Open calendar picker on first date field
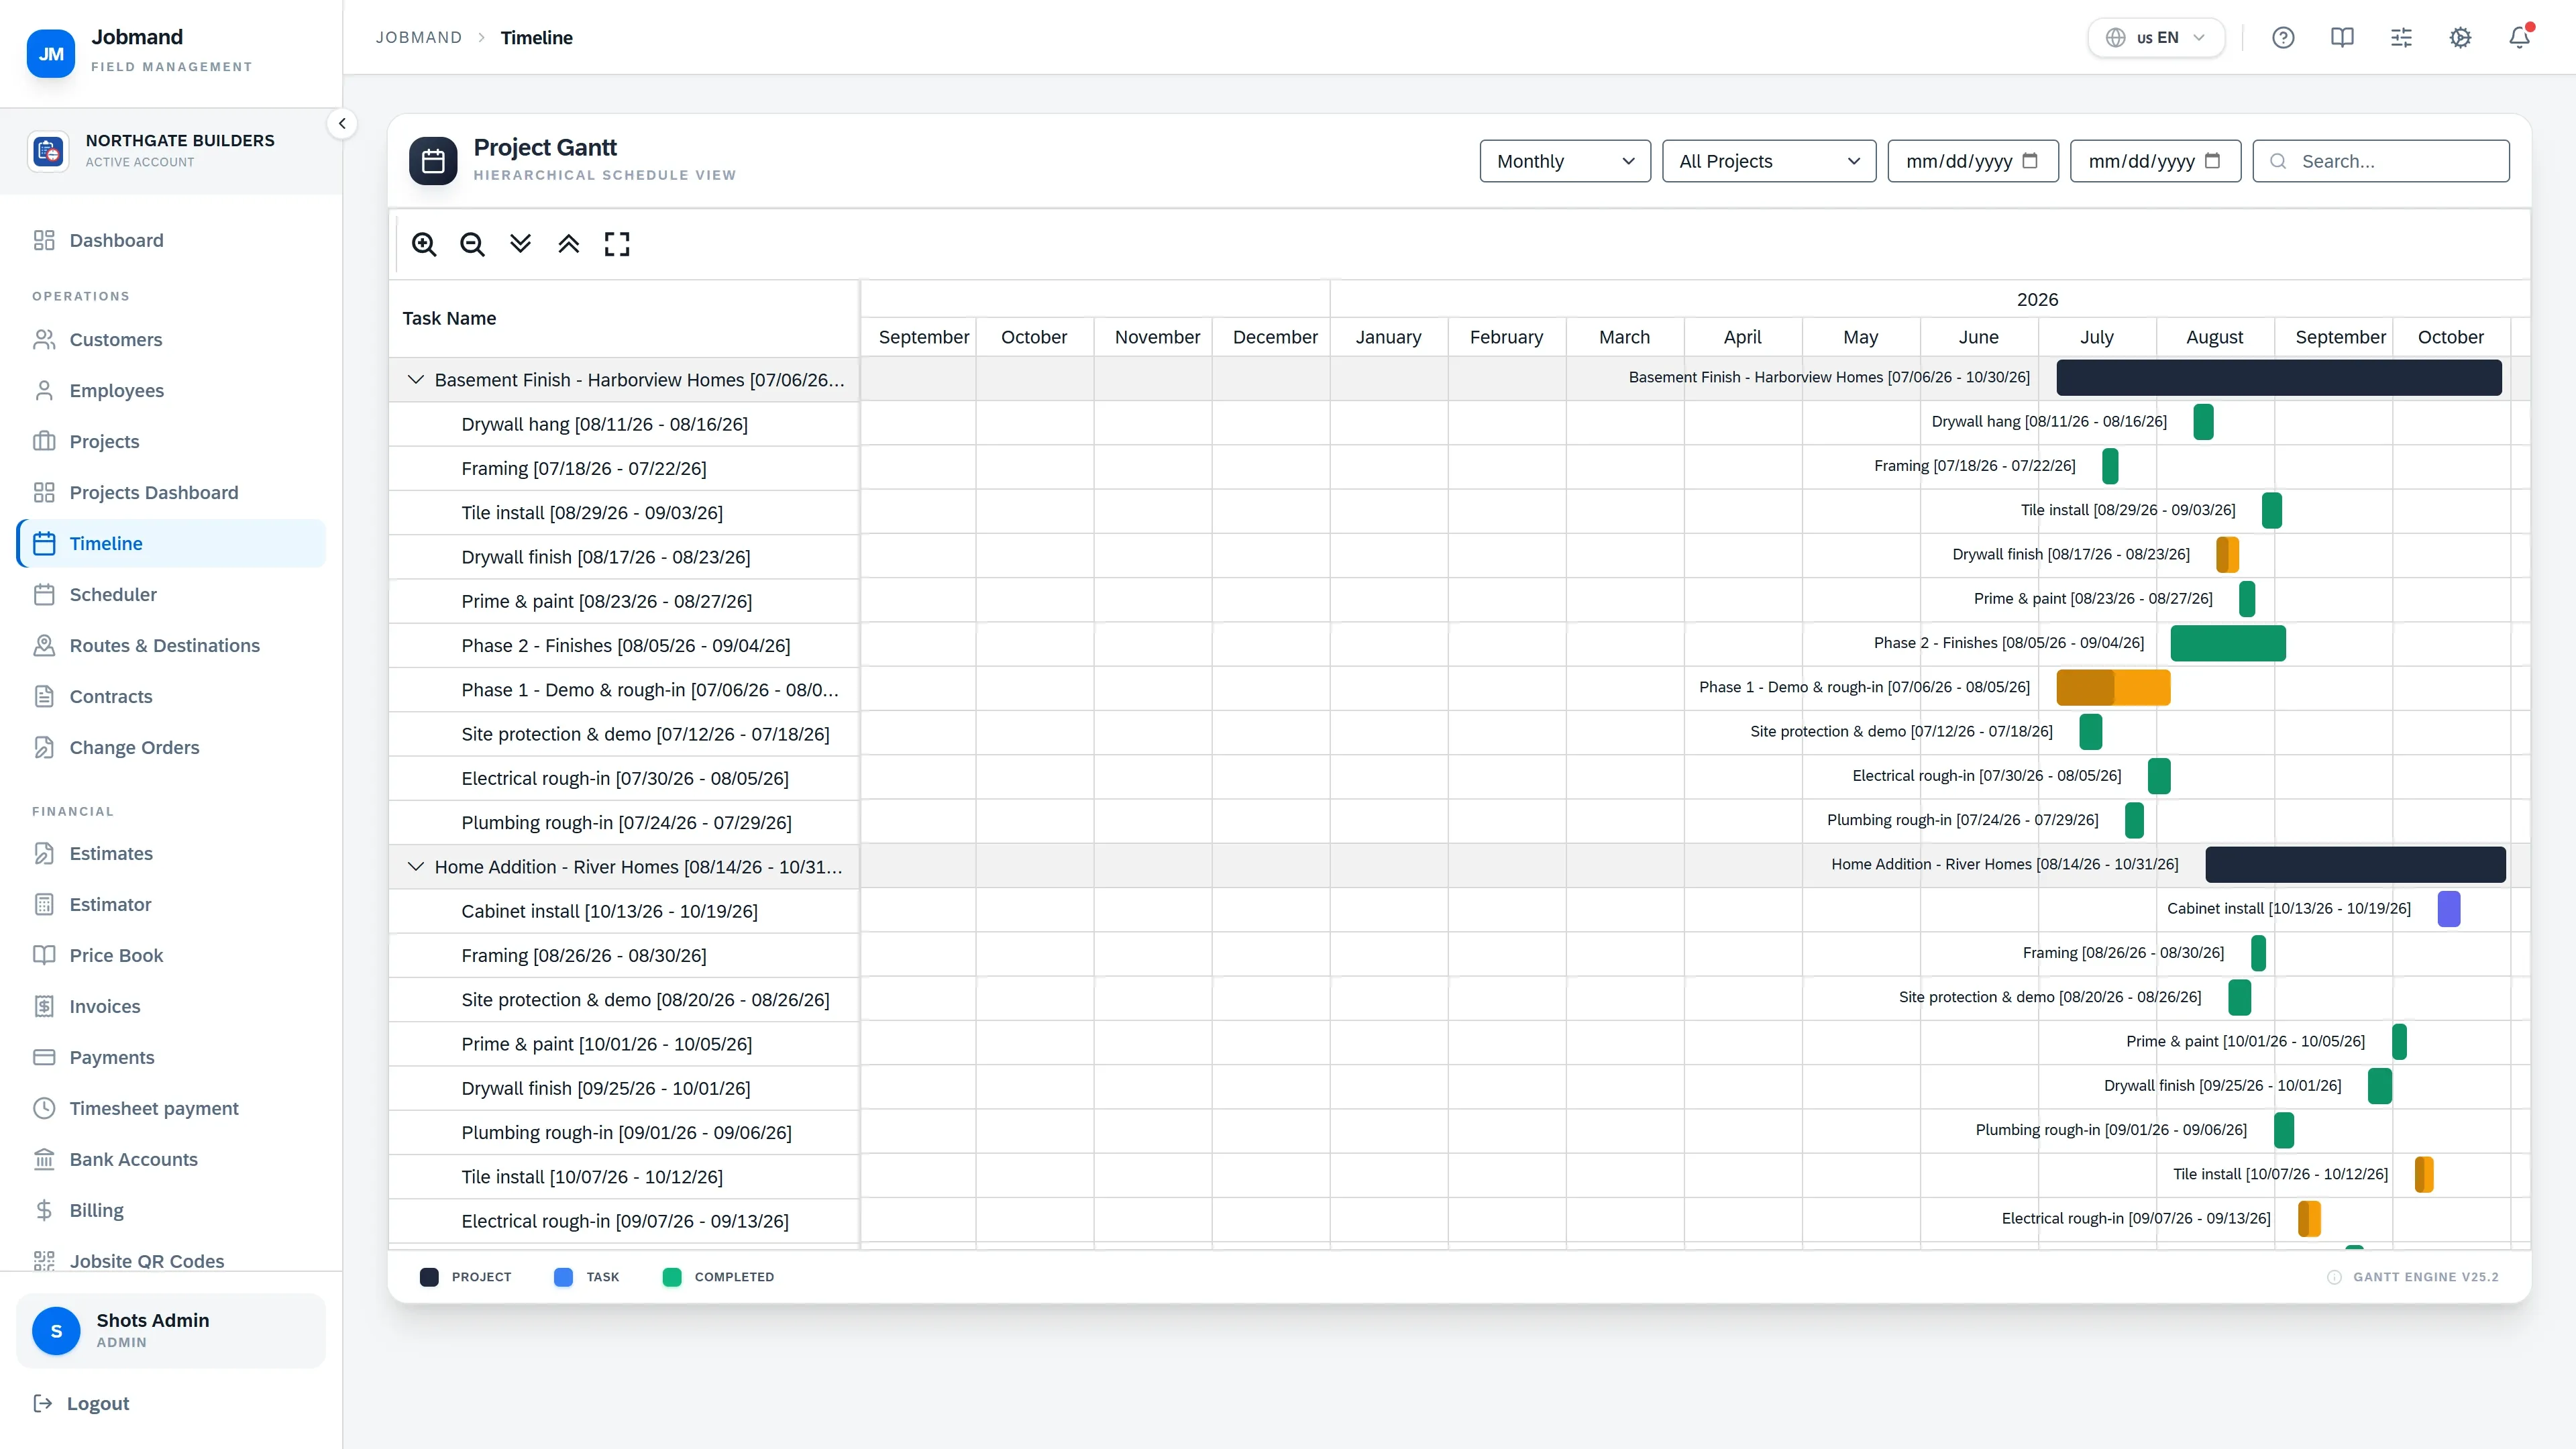Viewport: 2576px width, 1449px height. tap(2030, 161)
